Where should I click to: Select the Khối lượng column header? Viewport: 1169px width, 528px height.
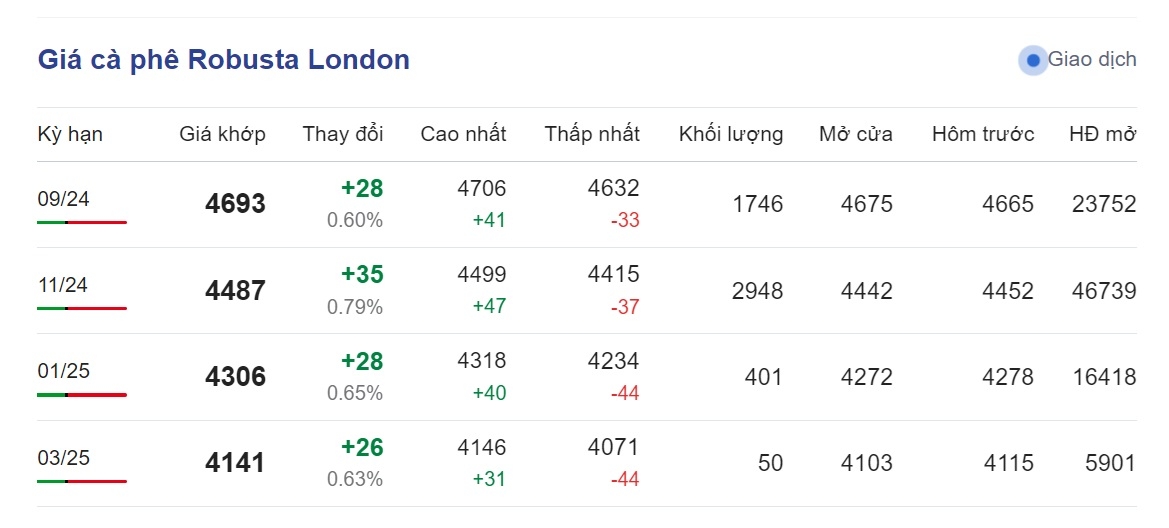pyautogui.click(x=731, y=134)
